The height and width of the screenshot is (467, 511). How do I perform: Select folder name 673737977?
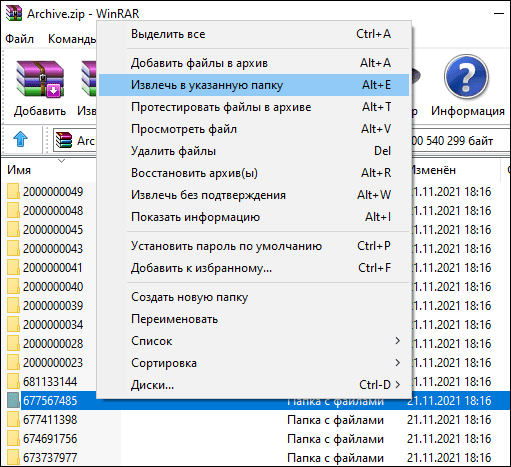[50, 458]
